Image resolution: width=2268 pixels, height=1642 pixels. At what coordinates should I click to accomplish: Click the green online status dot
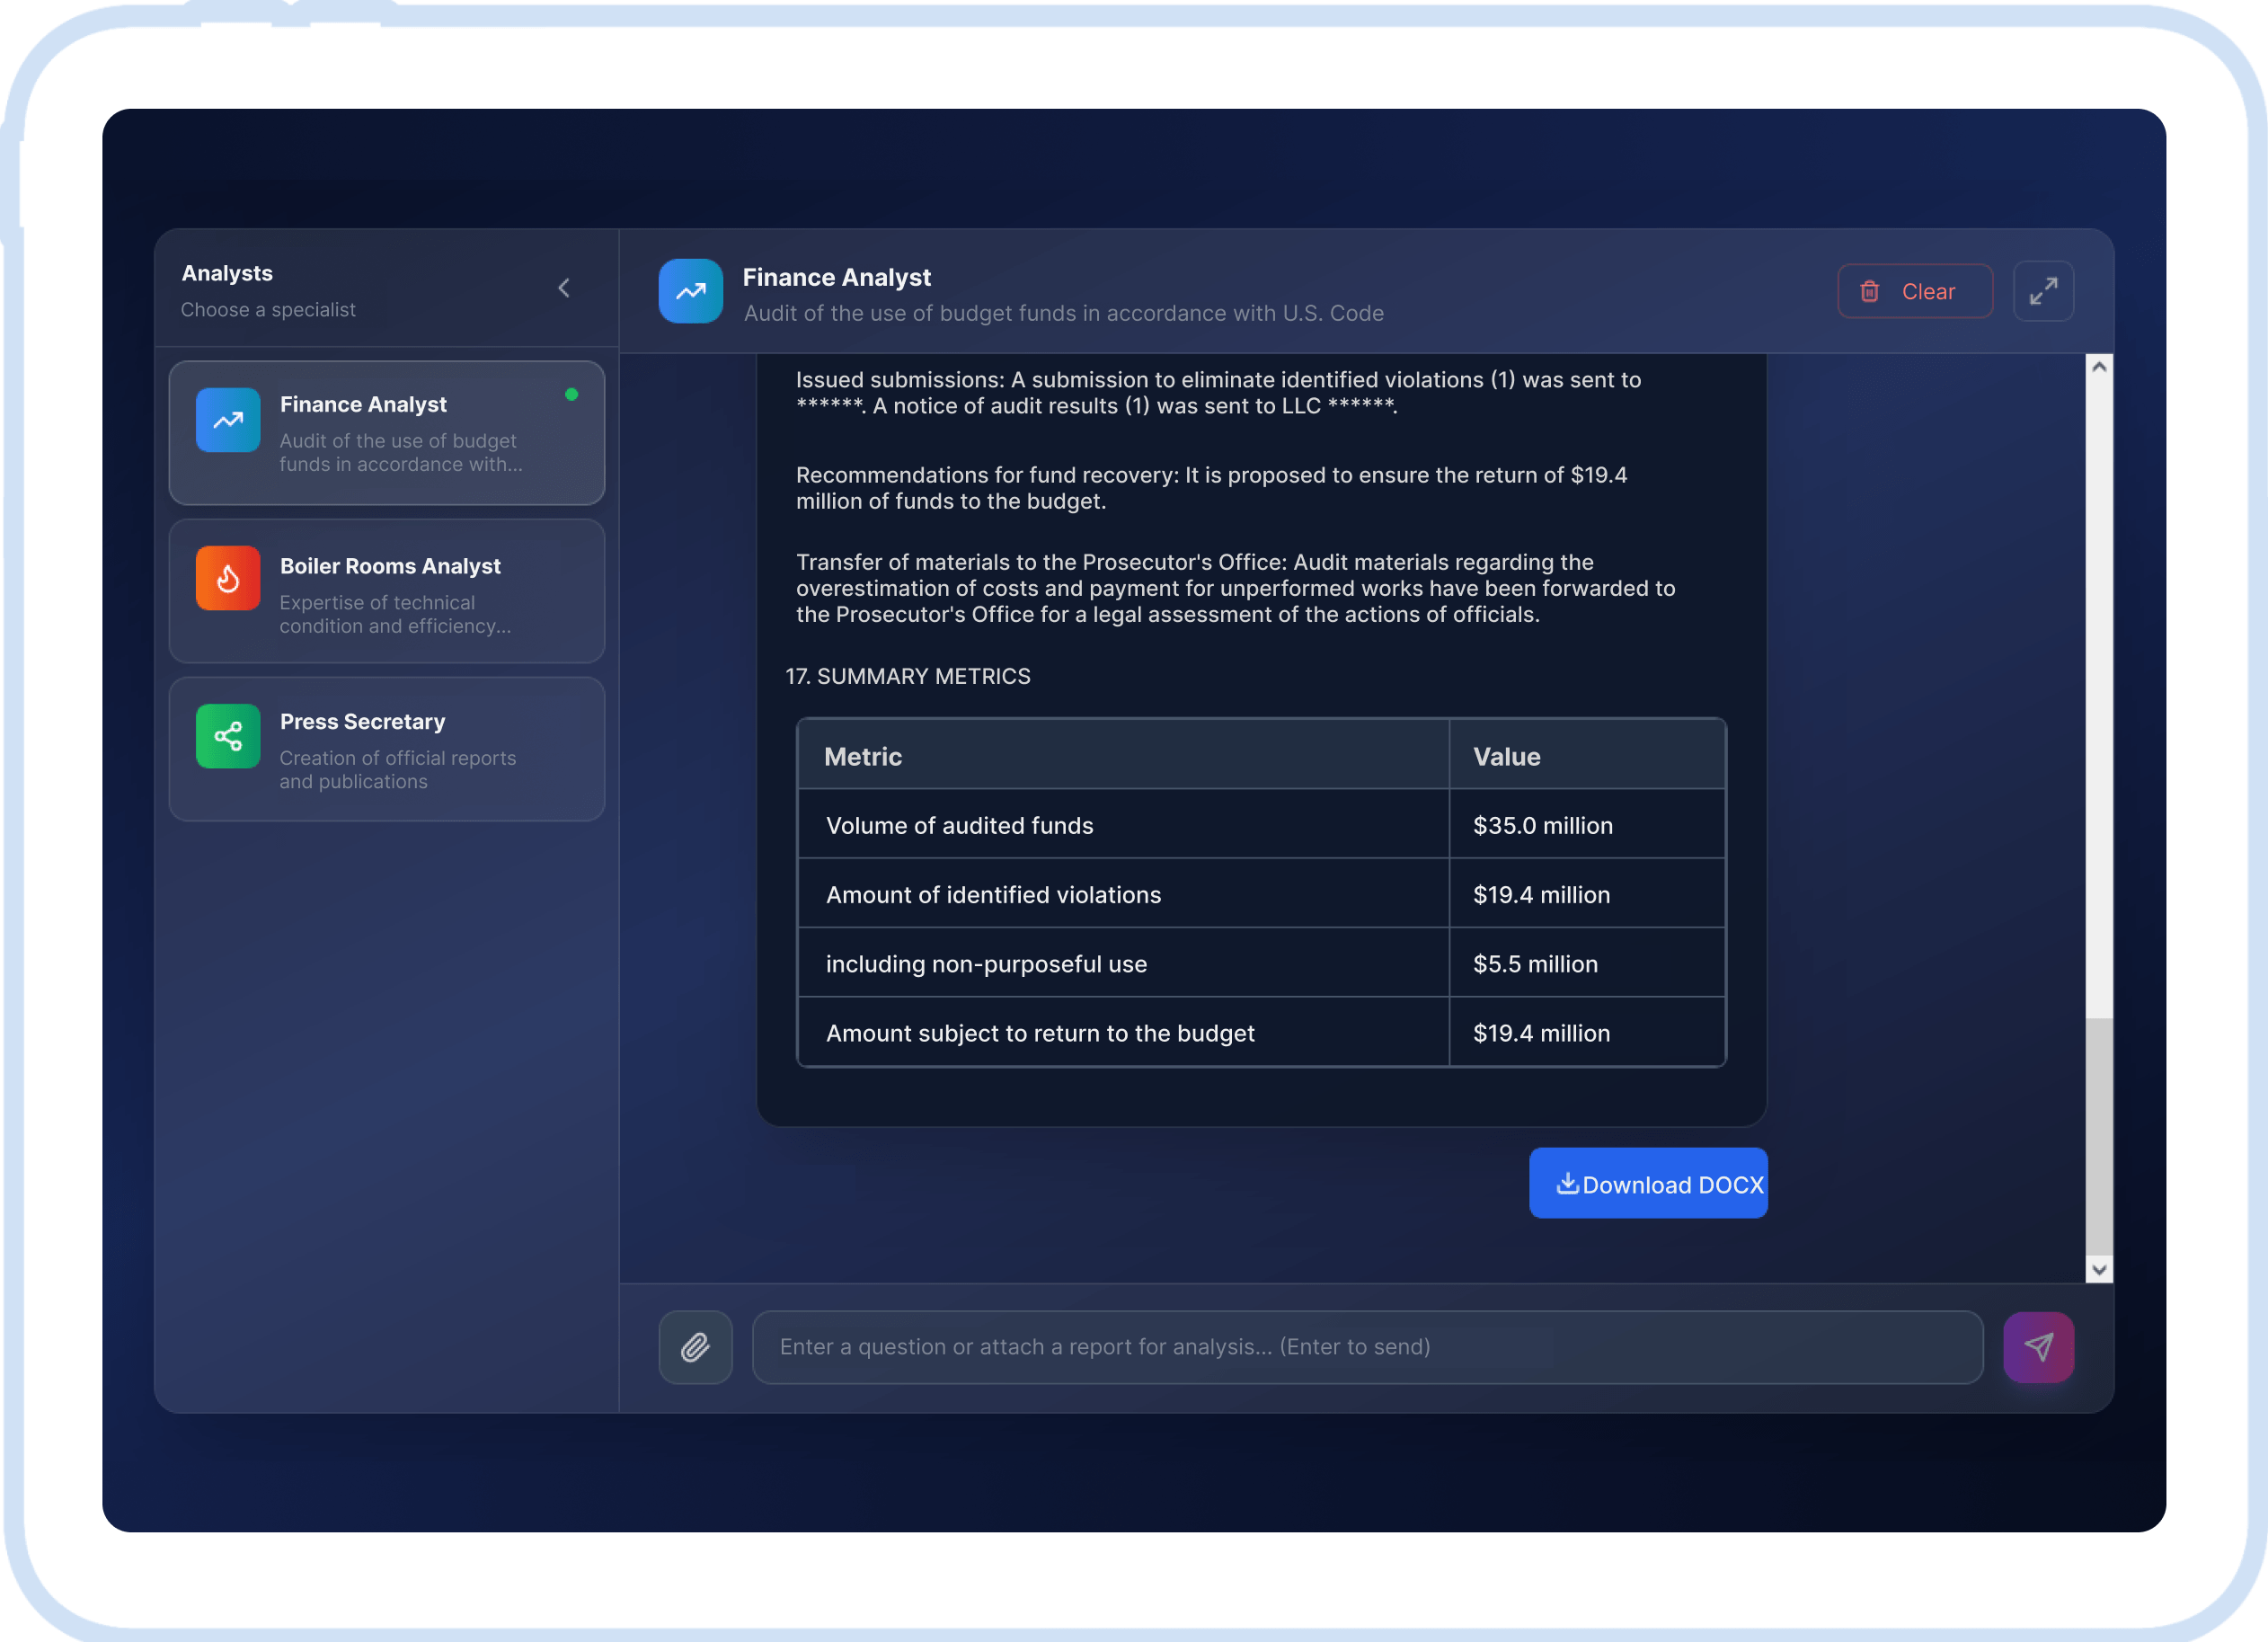pyautogui.click(x=571, y=394)
